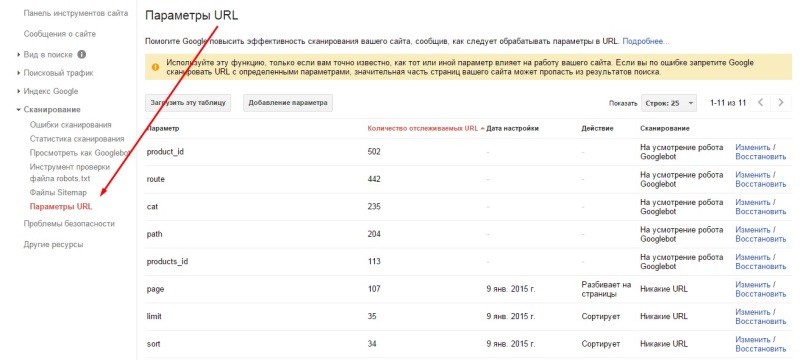Open Другие ресурсы

[x=53, y=244]
